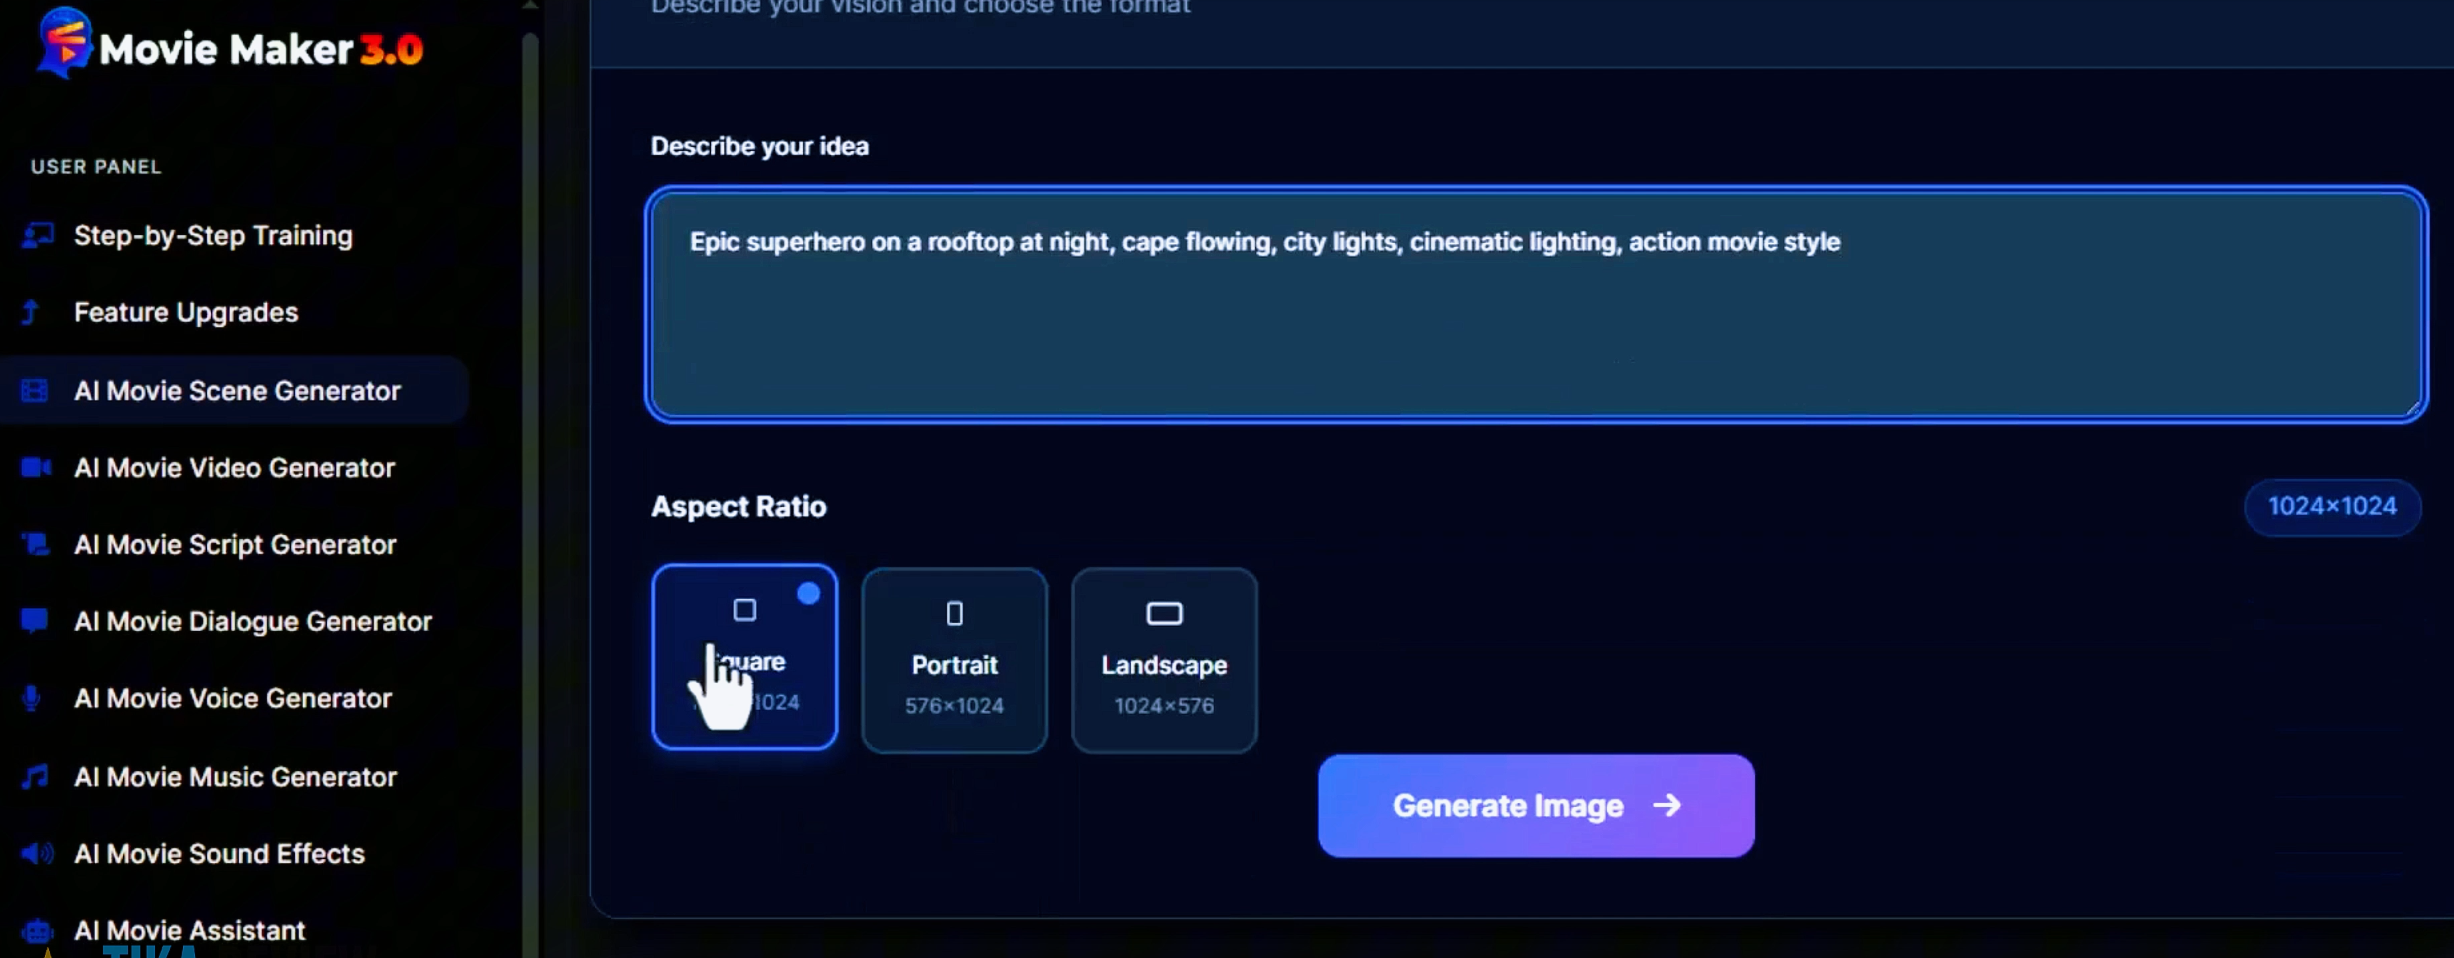Click the Movie Maker 3.0 logo icon
This screenshot has height=958, width=2454.
(x=64, y=43)
